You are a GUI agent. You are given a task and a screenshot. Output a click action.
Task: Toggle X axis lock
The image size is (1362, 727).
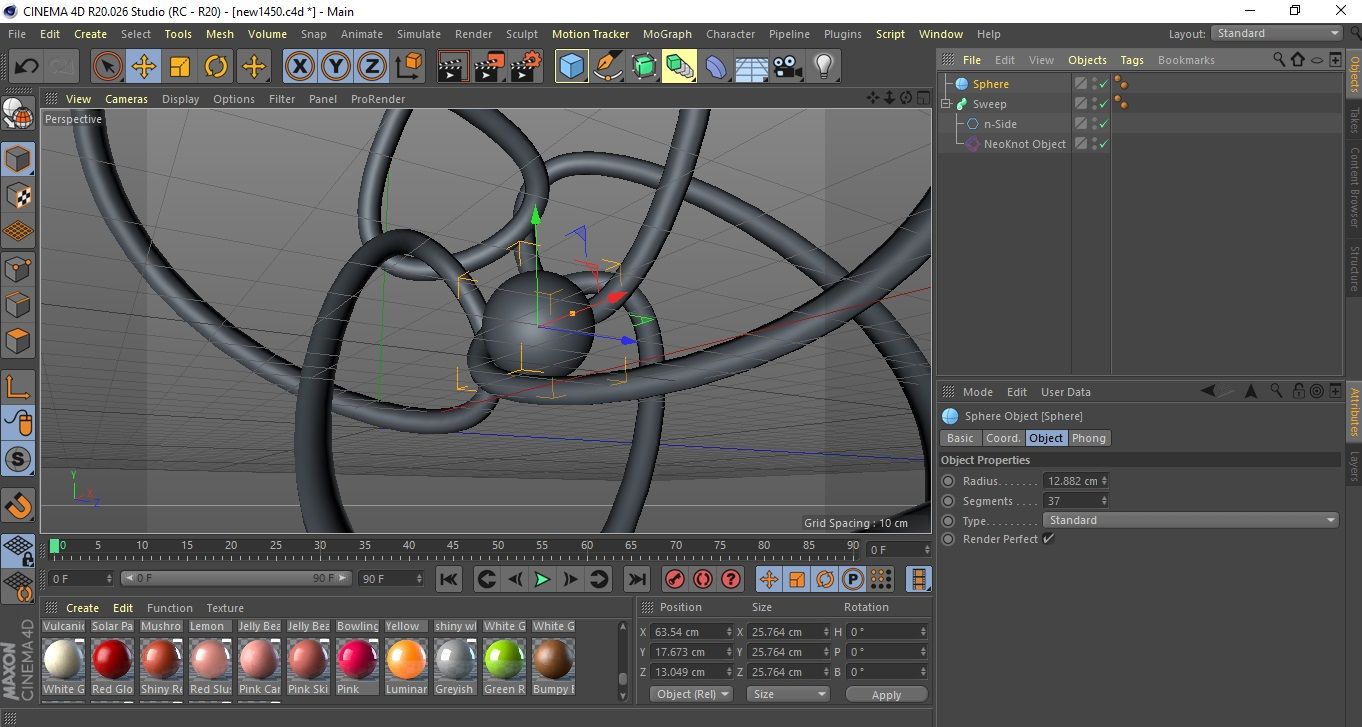coord(298,67)
